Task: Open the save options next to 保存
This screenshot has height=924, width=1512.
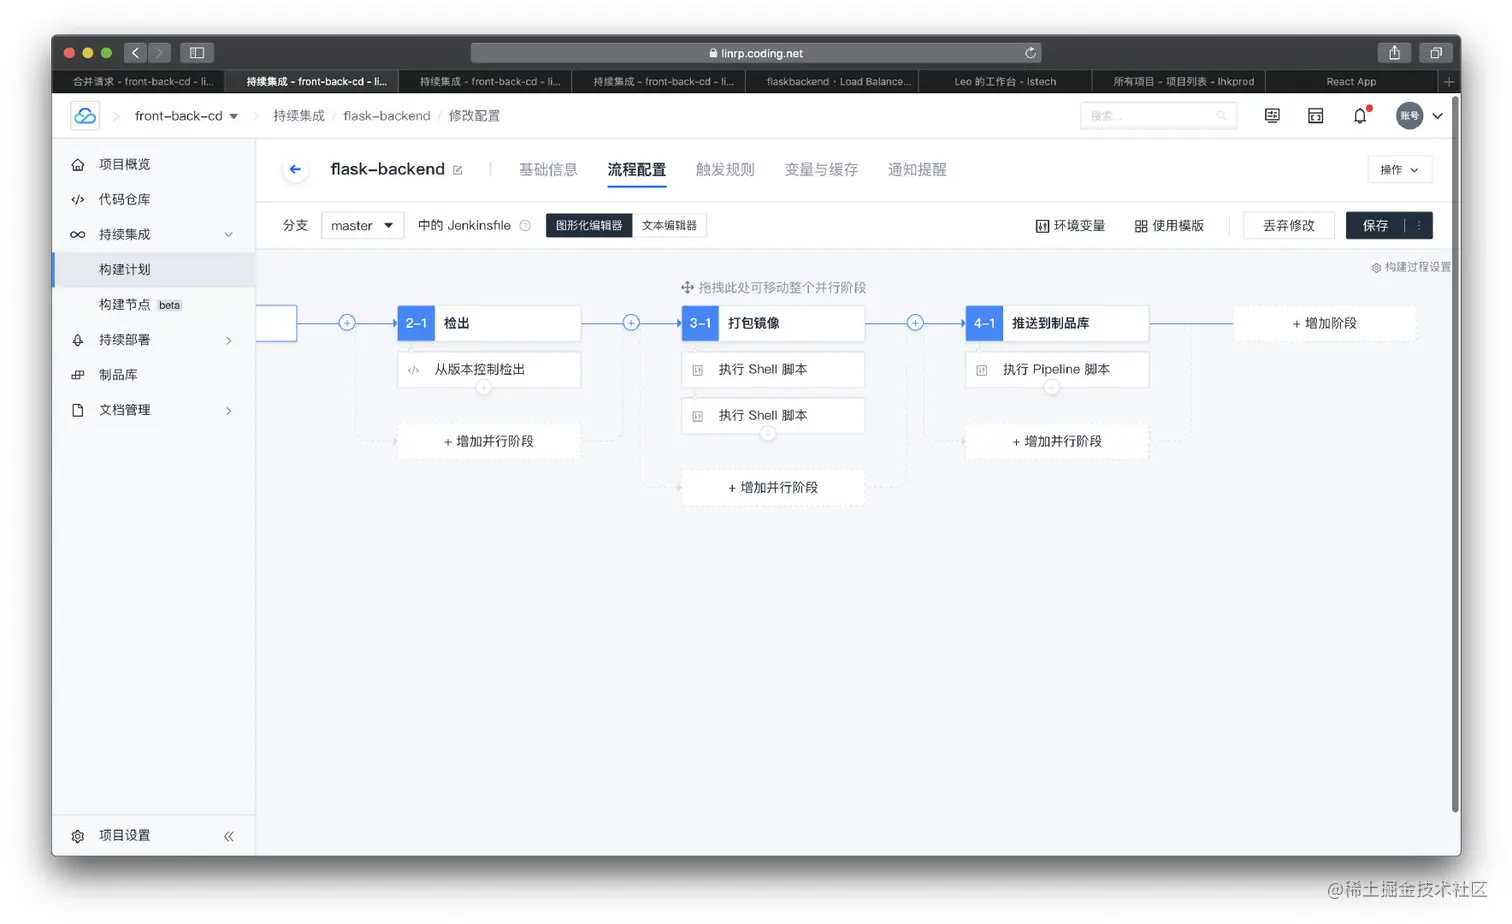Action: [x=1419, y=226]
